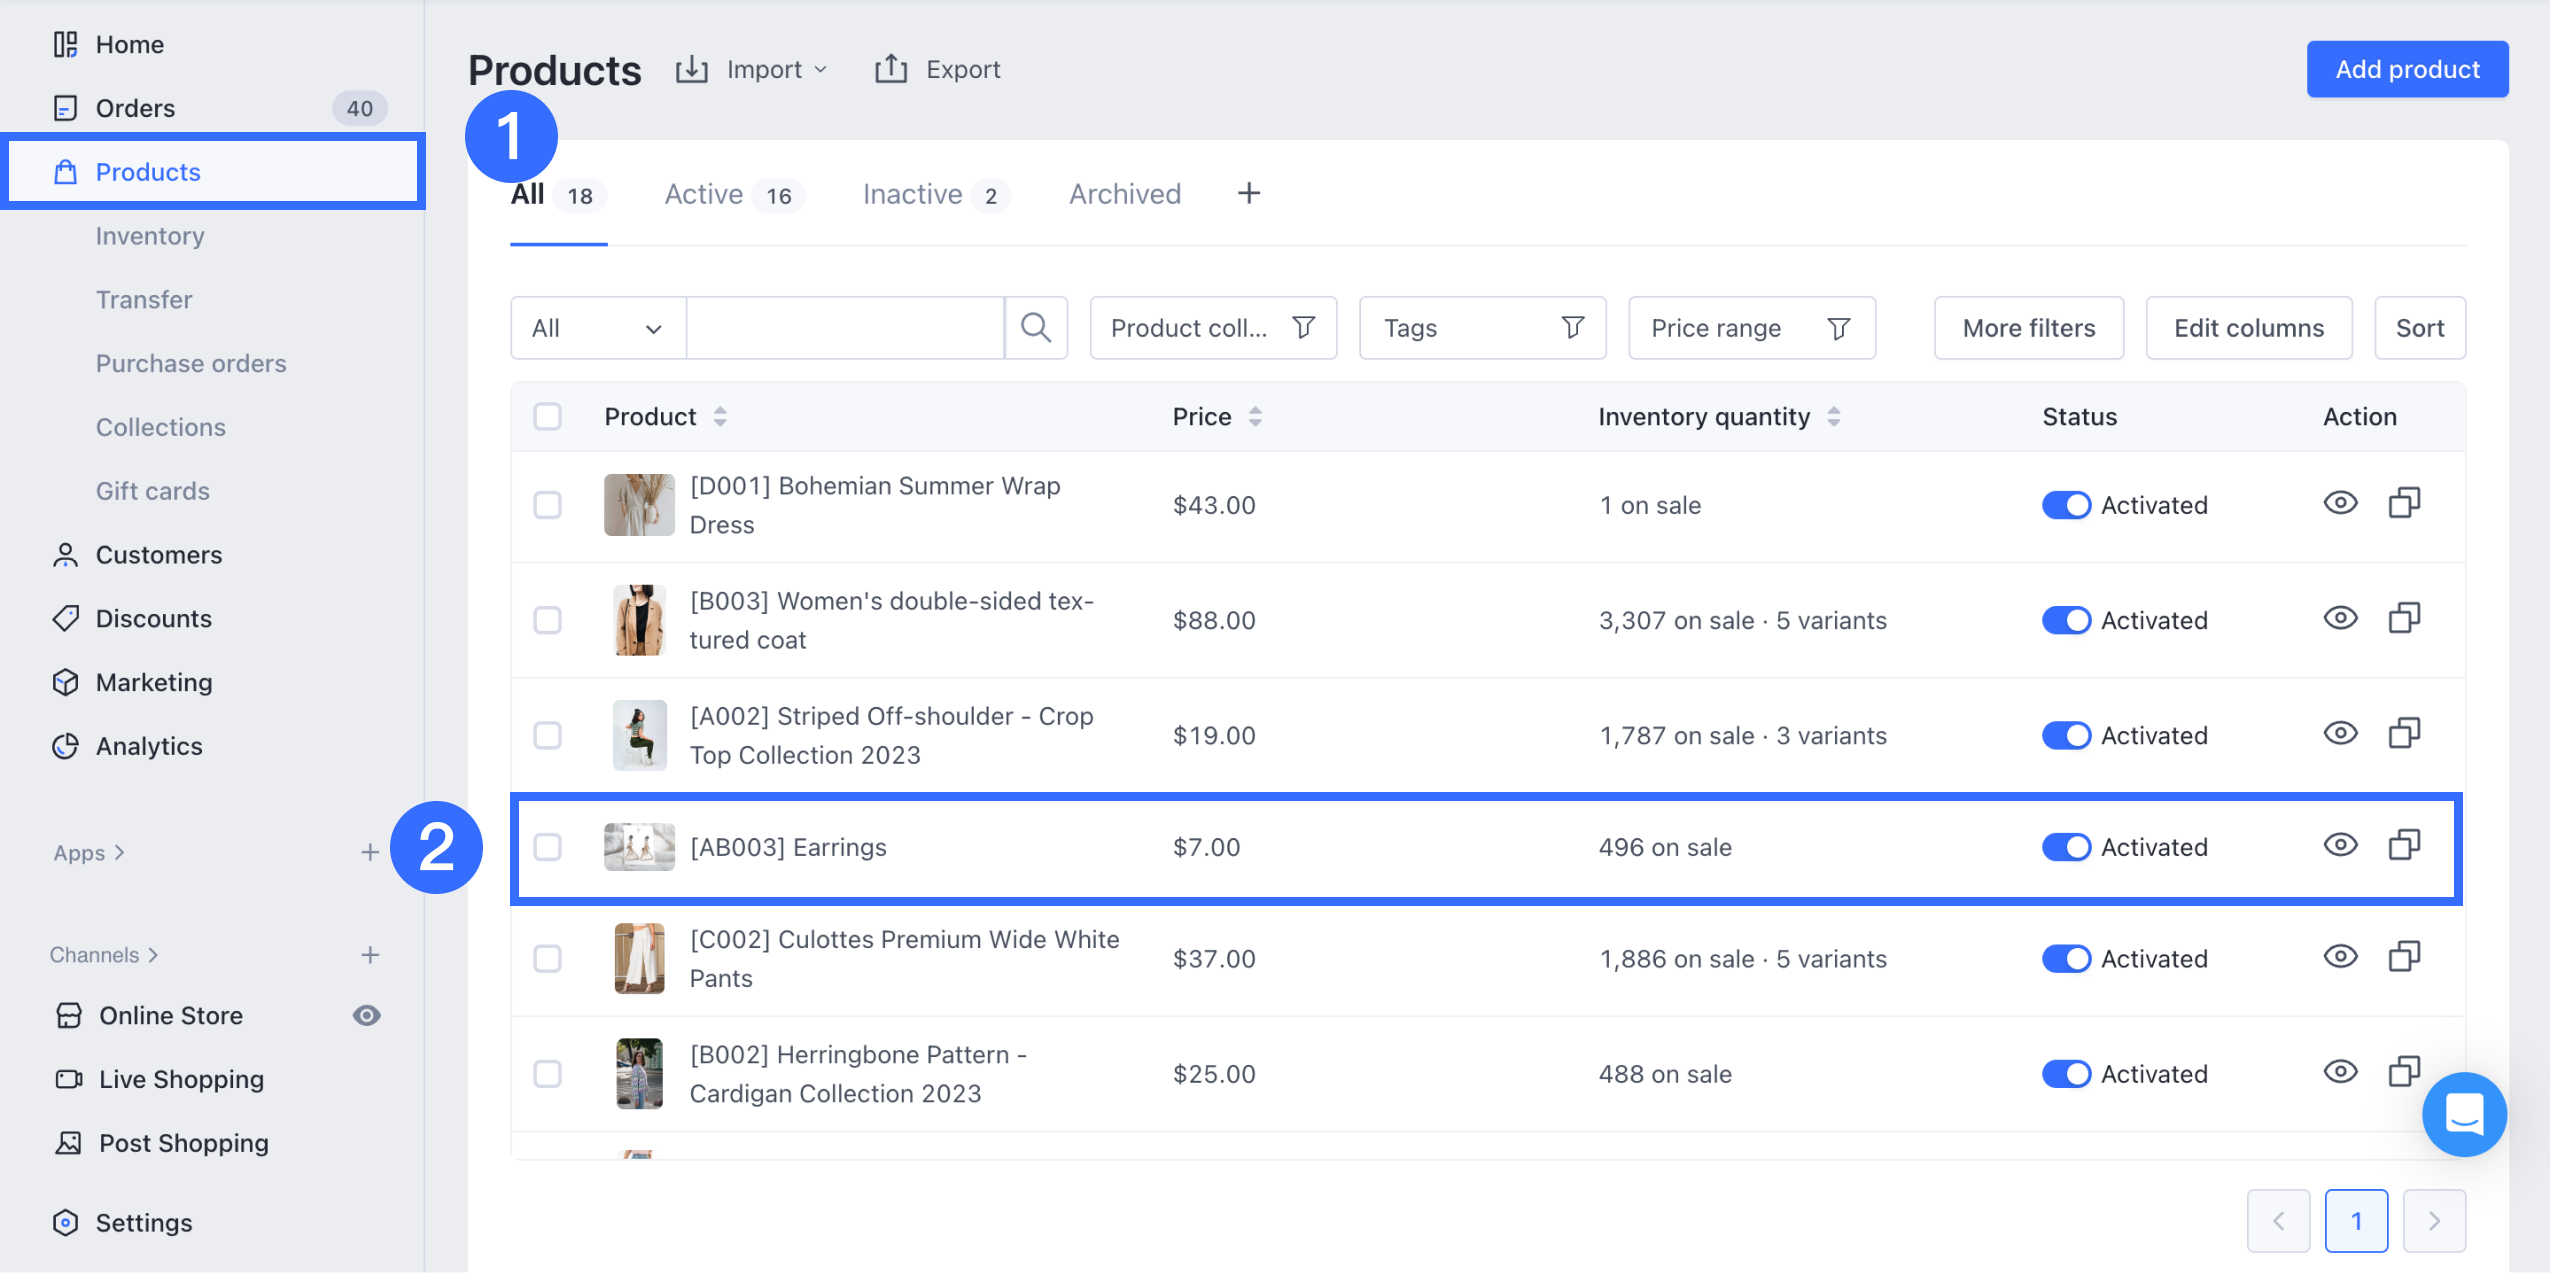Screen dimensions: 2550x1273
Task: Click the plus icon to add tab view
Action: tap(1248, 193)
